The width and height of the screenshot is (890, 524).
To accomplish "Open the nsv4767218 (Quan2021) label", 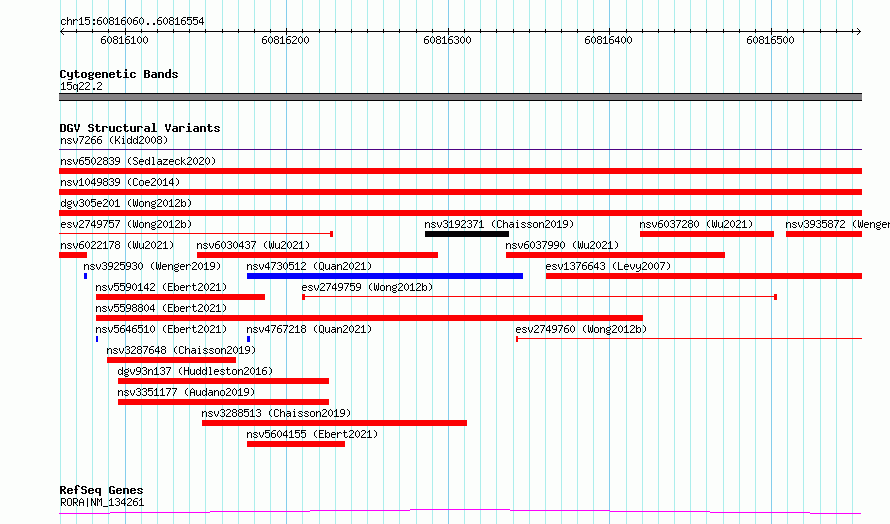I will pyautogui.click(x=309, y=329).
